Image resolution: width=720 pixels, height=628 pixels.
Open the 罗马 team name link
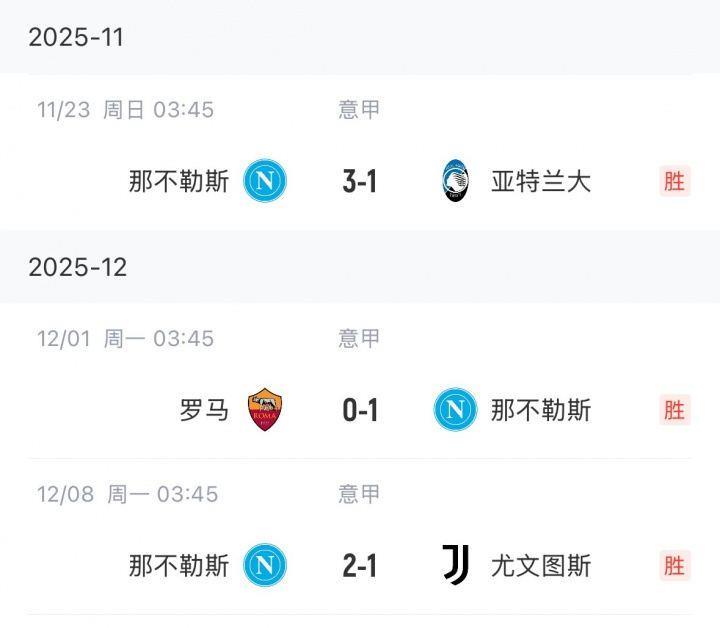[204, 410]
